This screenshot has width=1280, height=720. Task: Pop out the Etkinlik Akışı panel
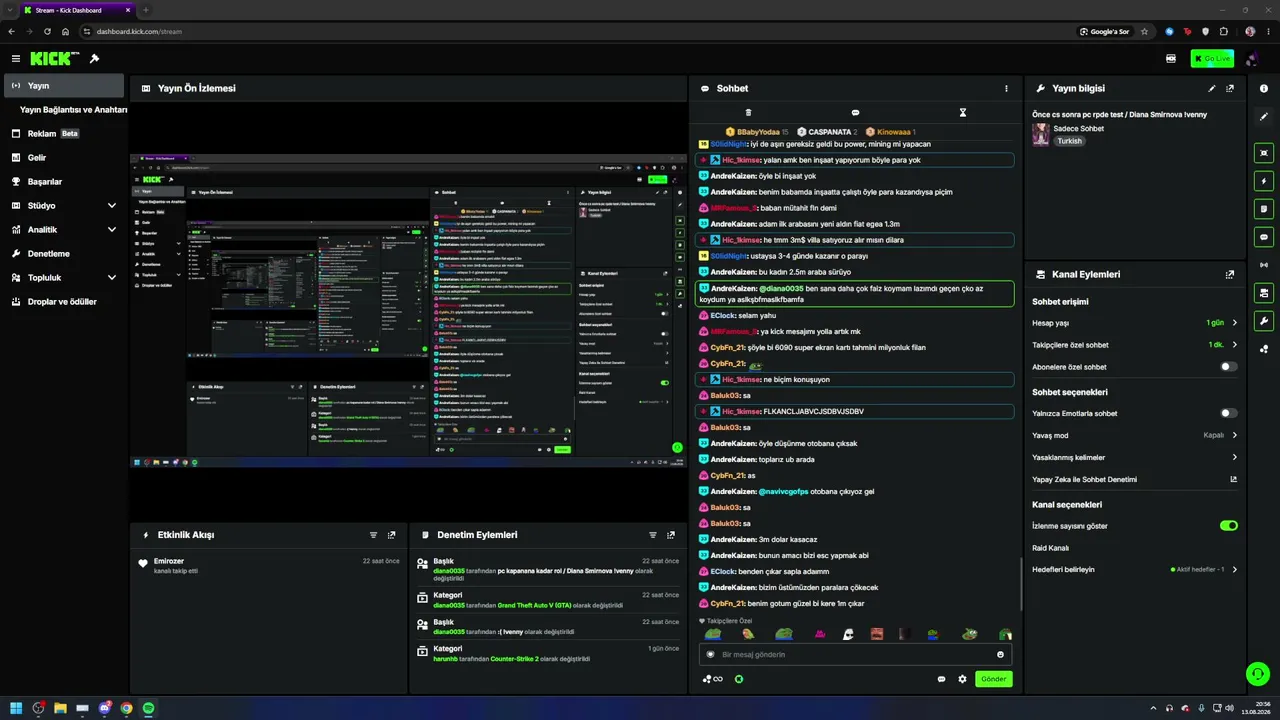[x=391, y=535]
